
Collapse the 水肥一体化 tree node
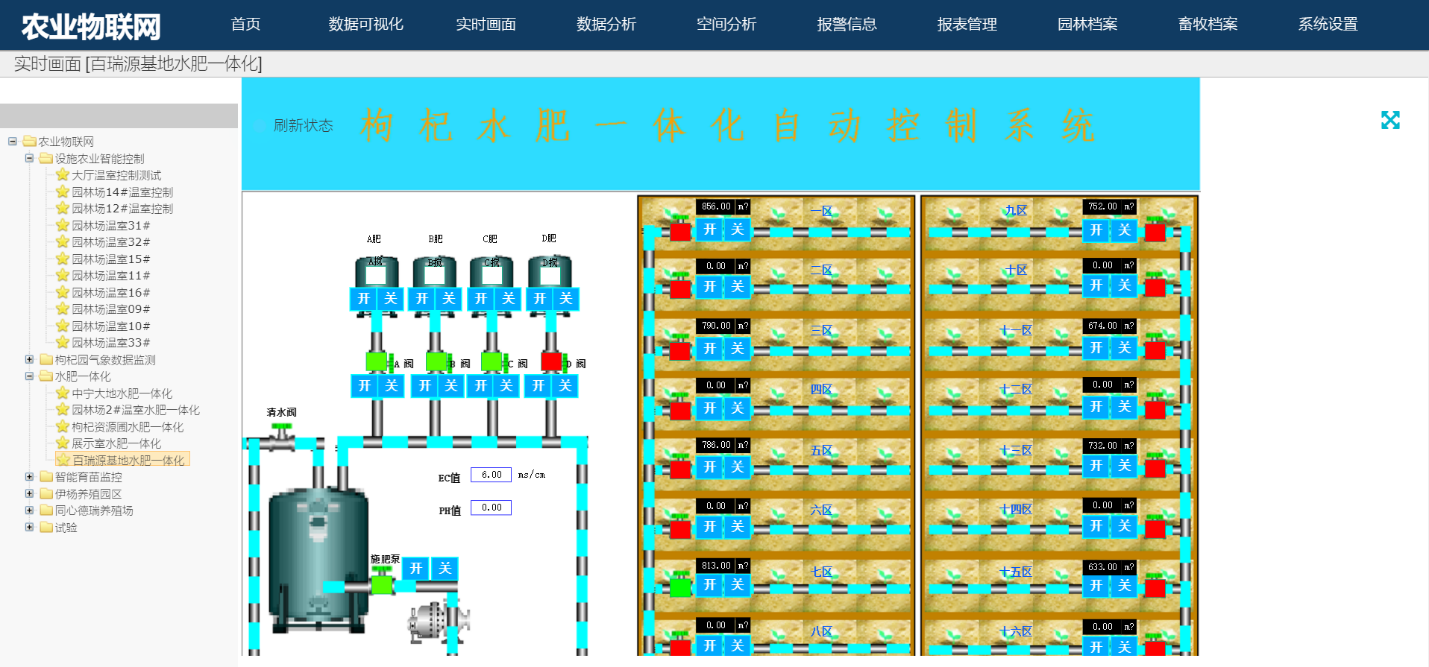(x=29, y=377)
